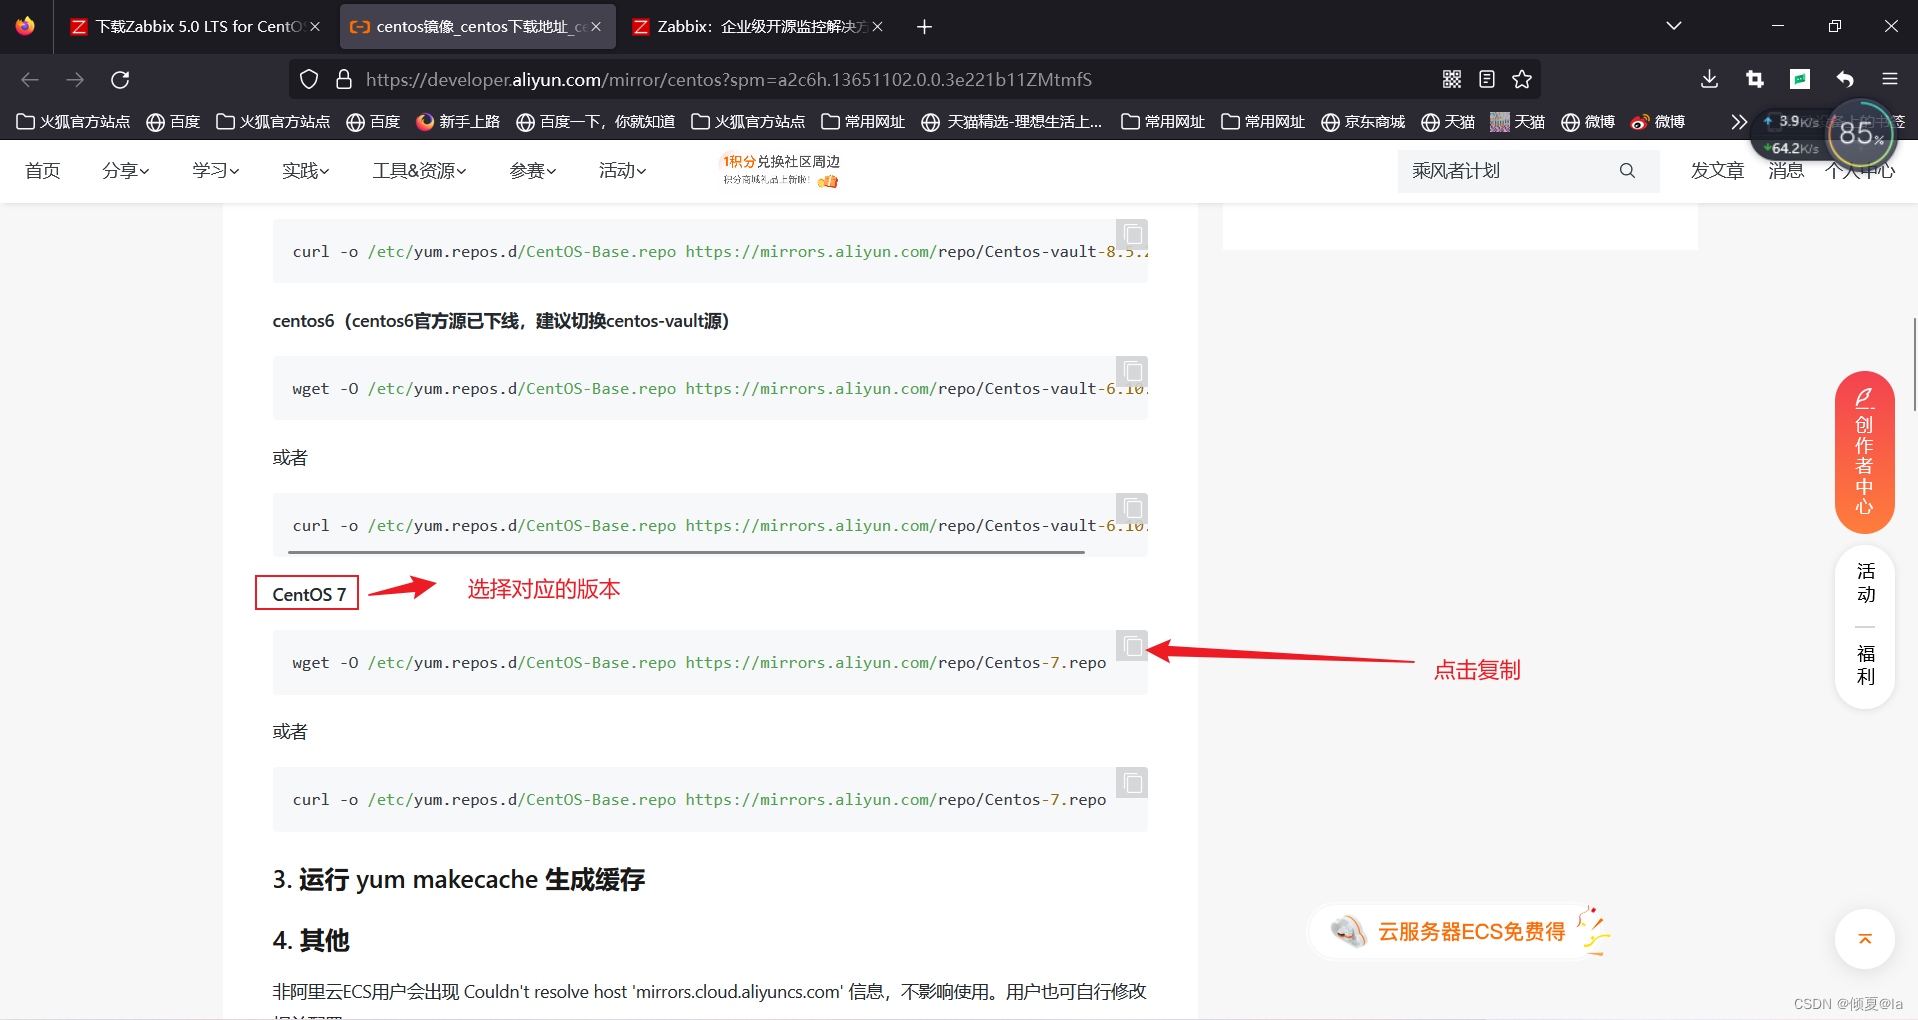This screenshot has height=1020, width=1918.
Task: Open the first 常用网址 bookmark folder
Action: click(863, 122)
